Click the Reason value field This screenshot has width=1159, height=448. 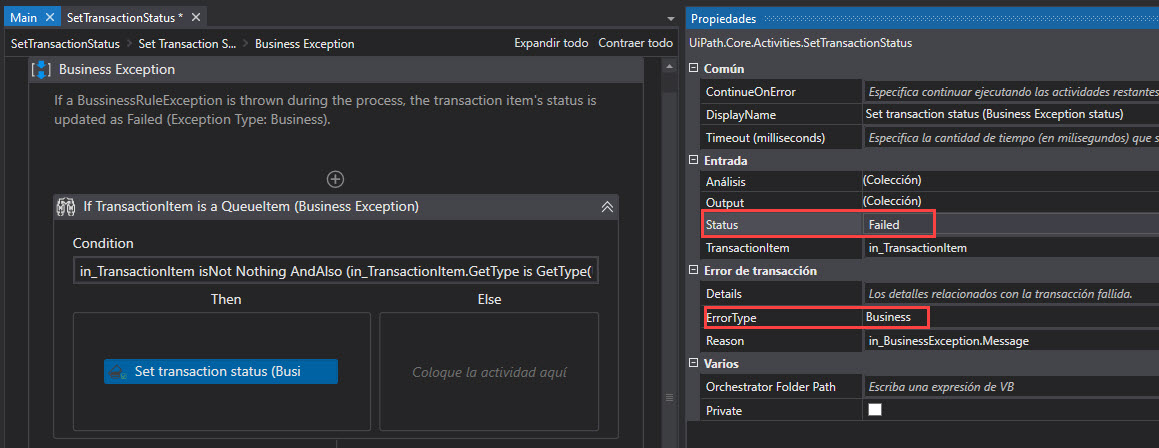coord(1010,341)
